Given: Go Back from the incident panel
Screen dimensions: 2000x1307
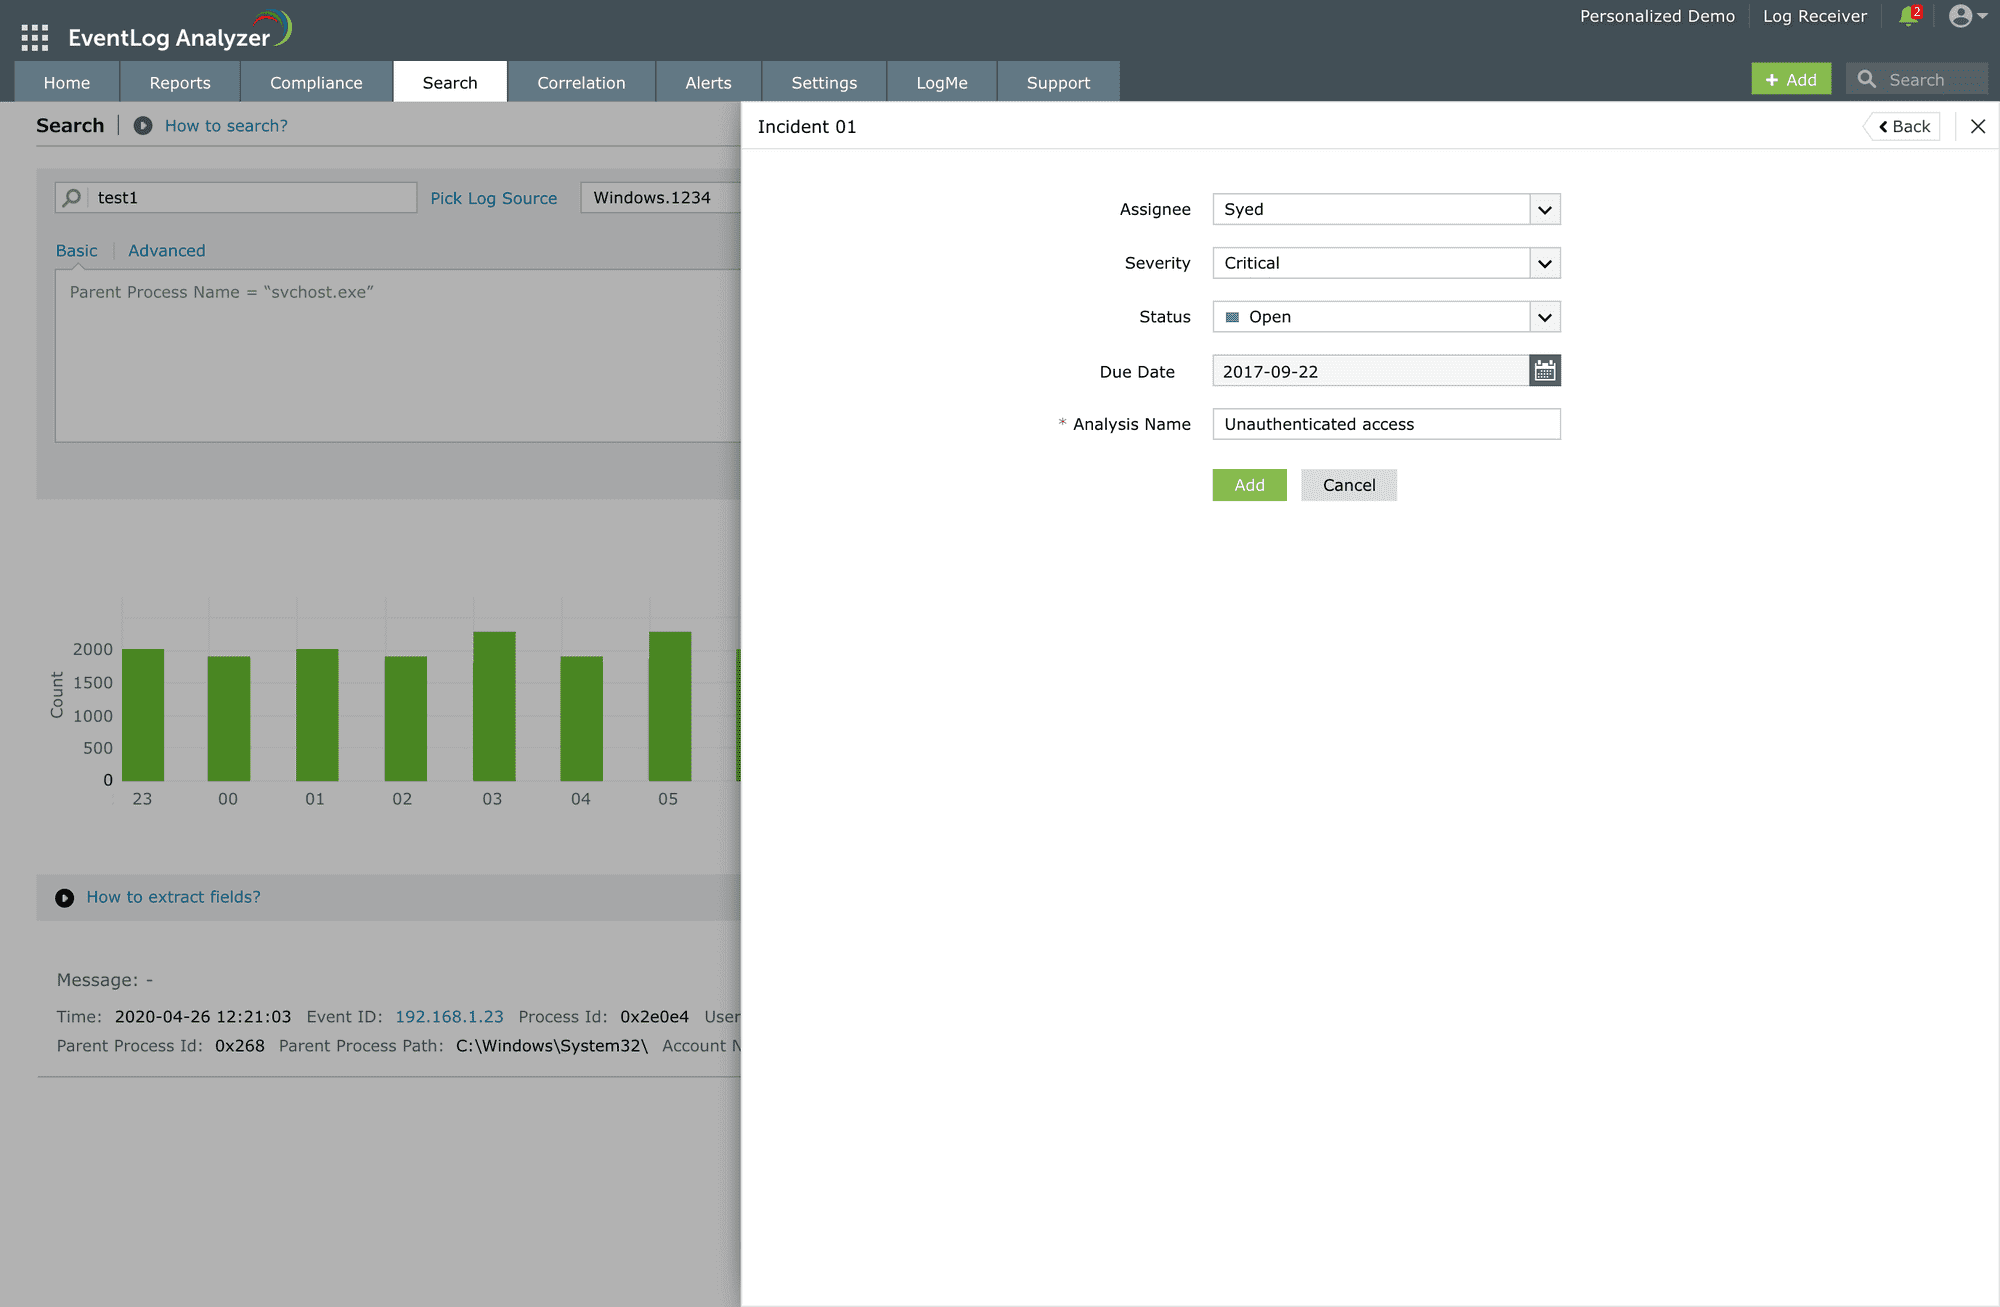Looking at the screenshot, I should click(1903, 126).
